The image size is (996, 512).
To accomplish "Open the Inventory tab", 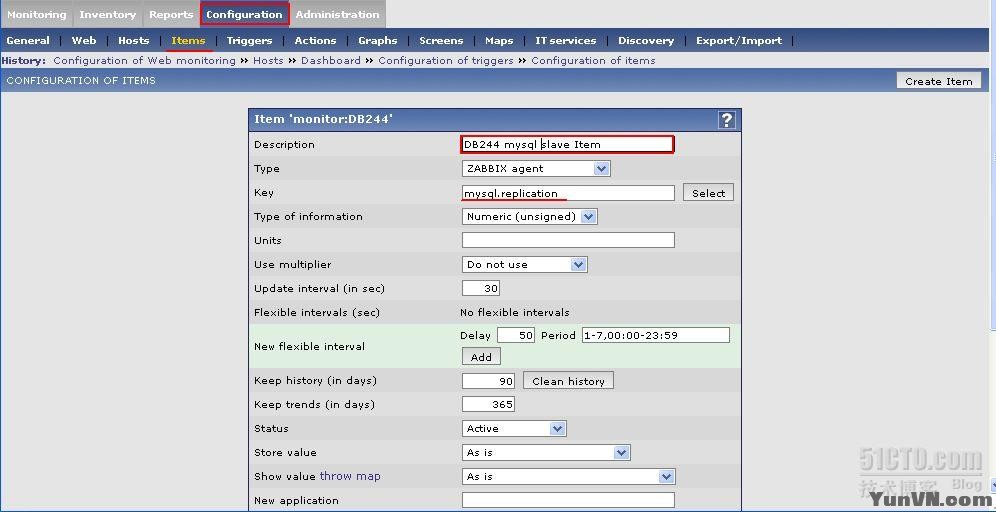I will pos(108,15).
